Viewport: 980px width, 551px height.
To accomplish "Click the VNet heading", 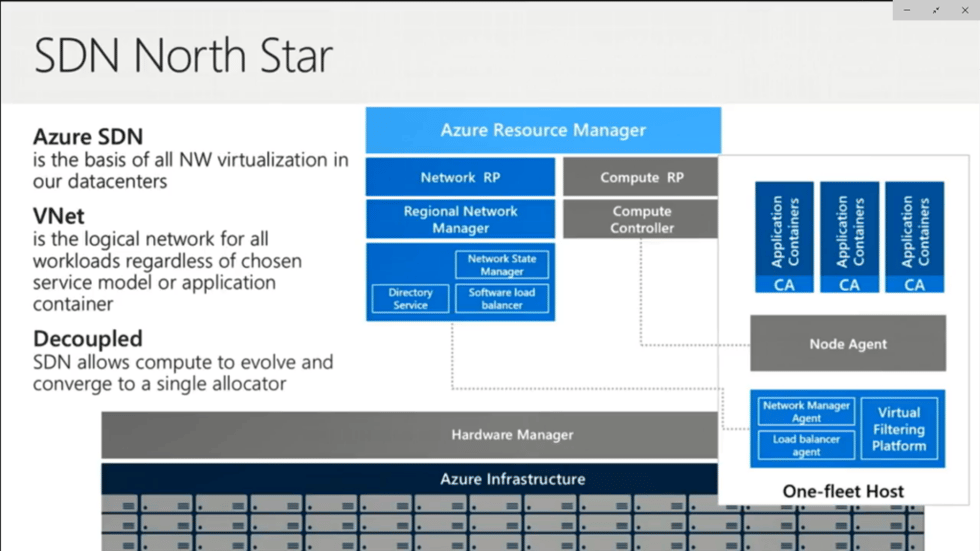I will pyautogui.click(x=59, y=216).
